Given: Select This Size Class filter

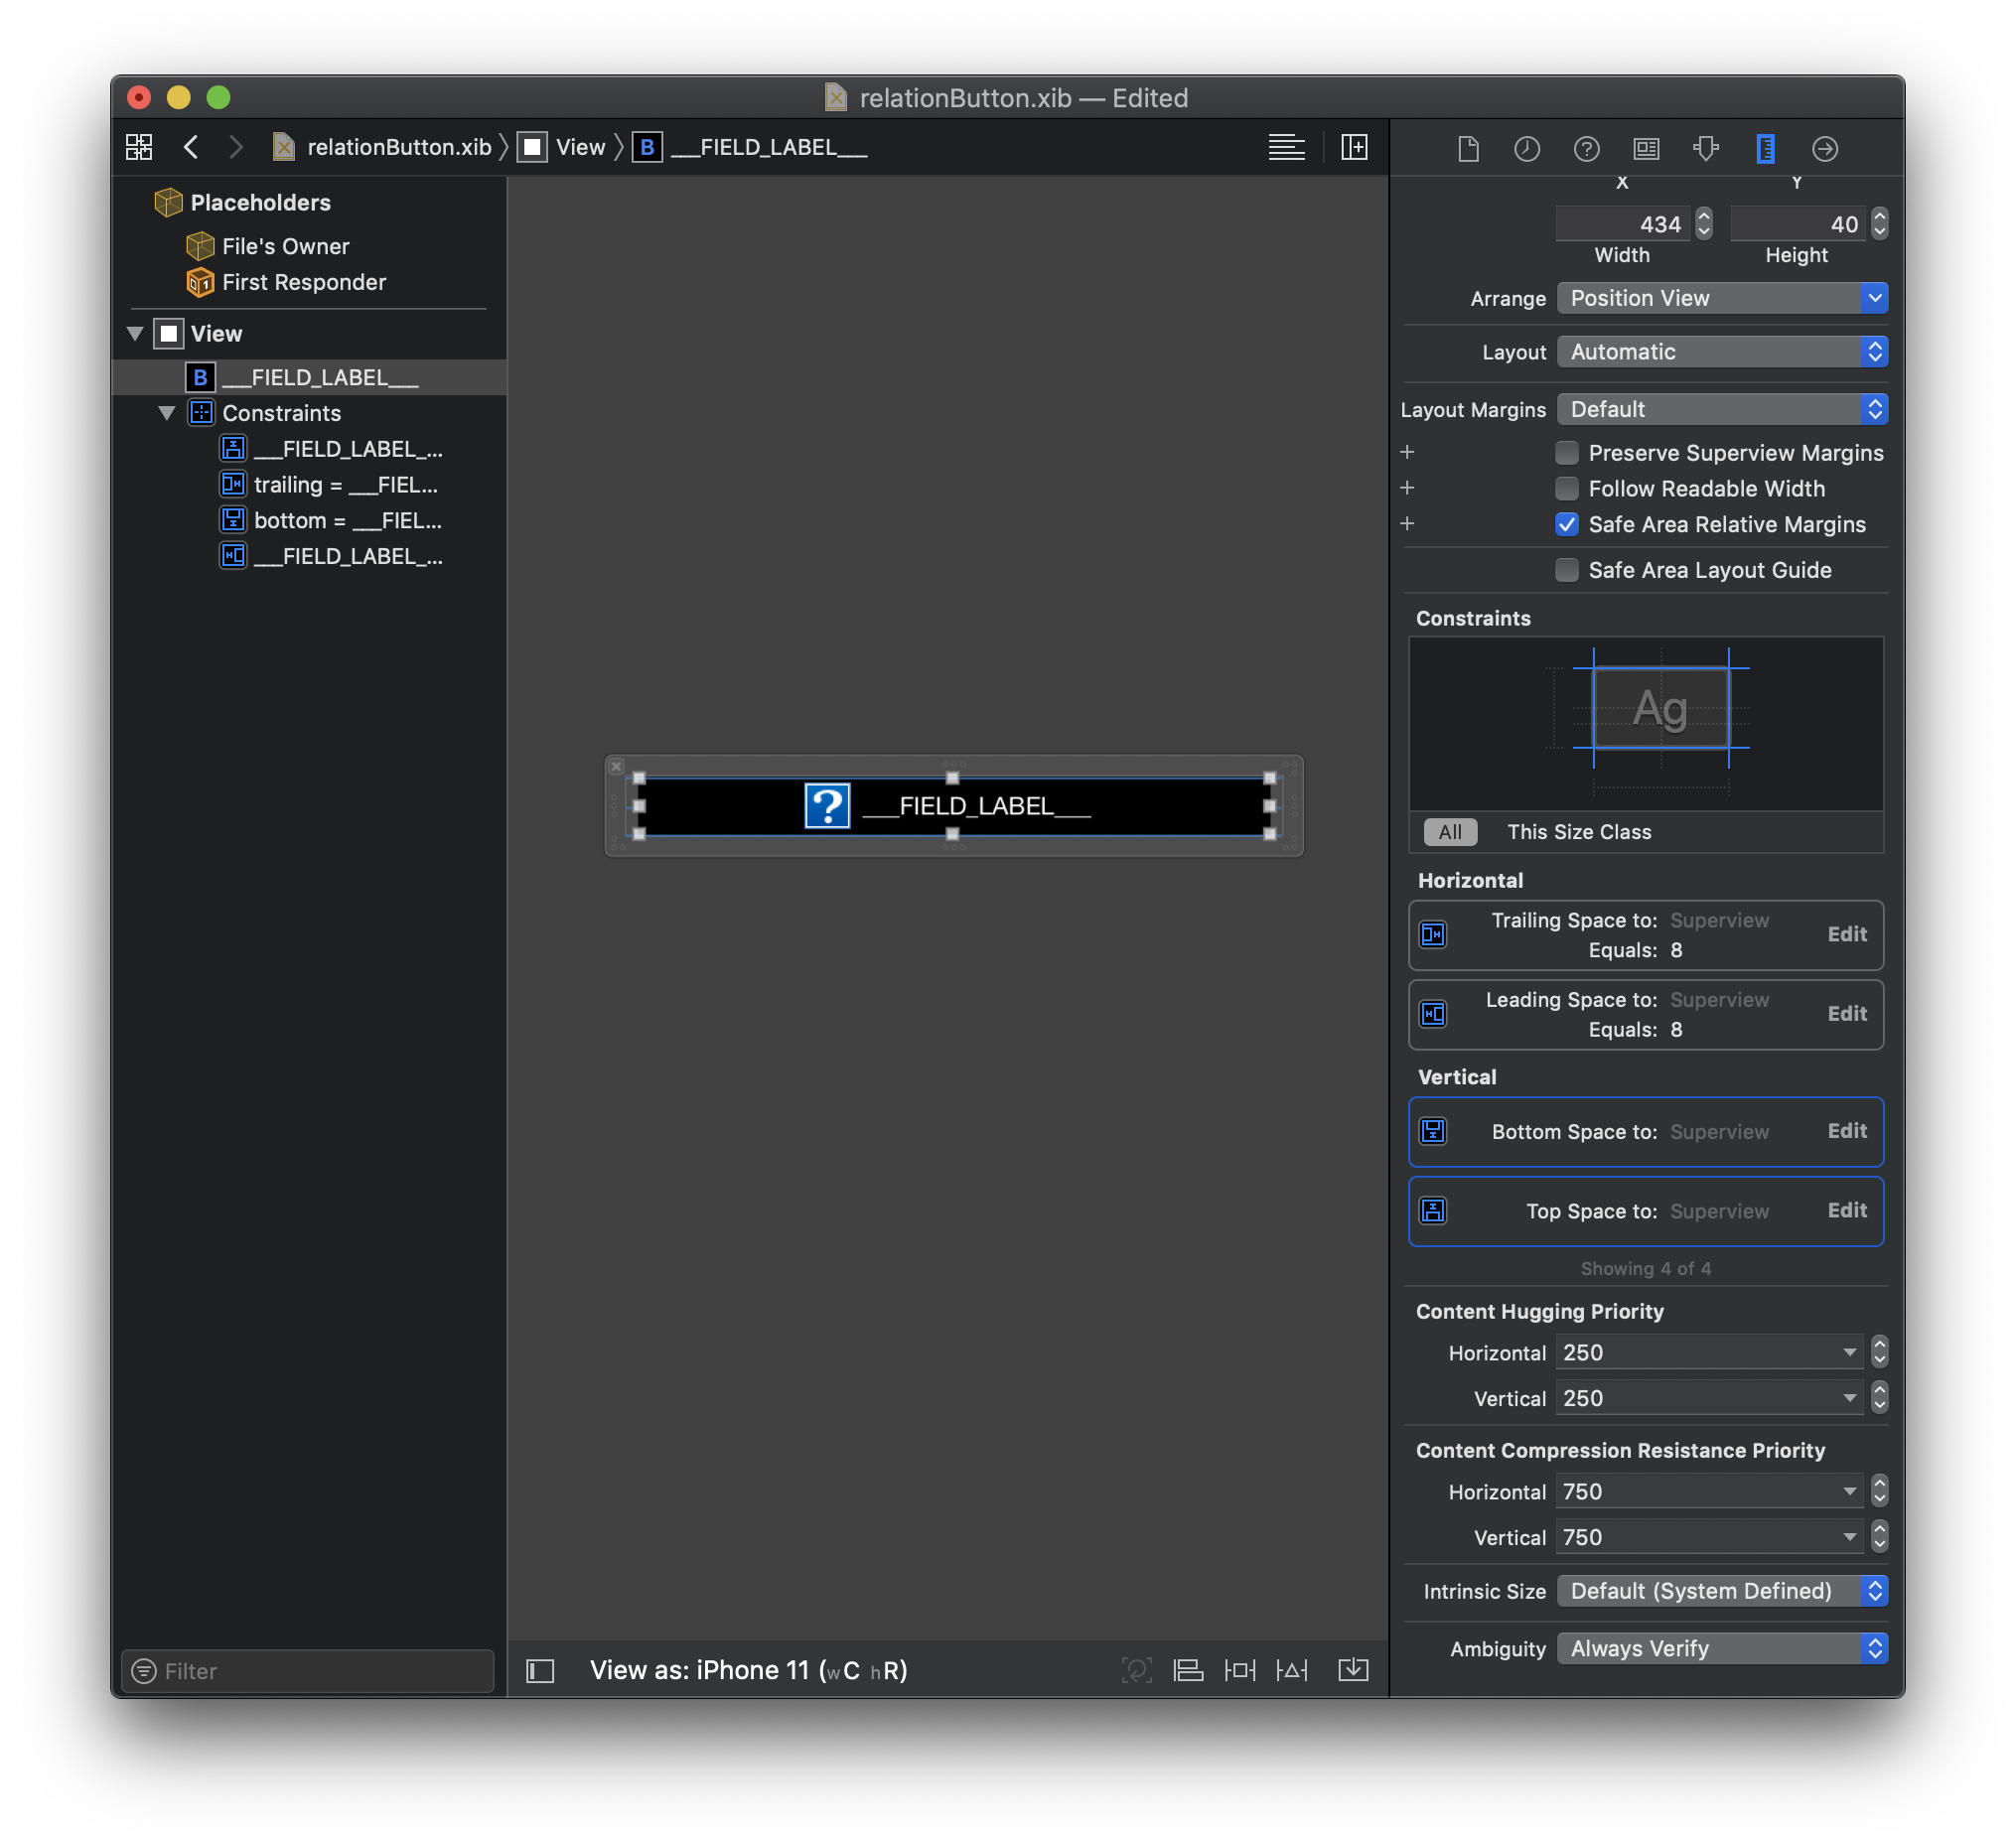Looking at the screenshot, I should (x=1578, y=832).
